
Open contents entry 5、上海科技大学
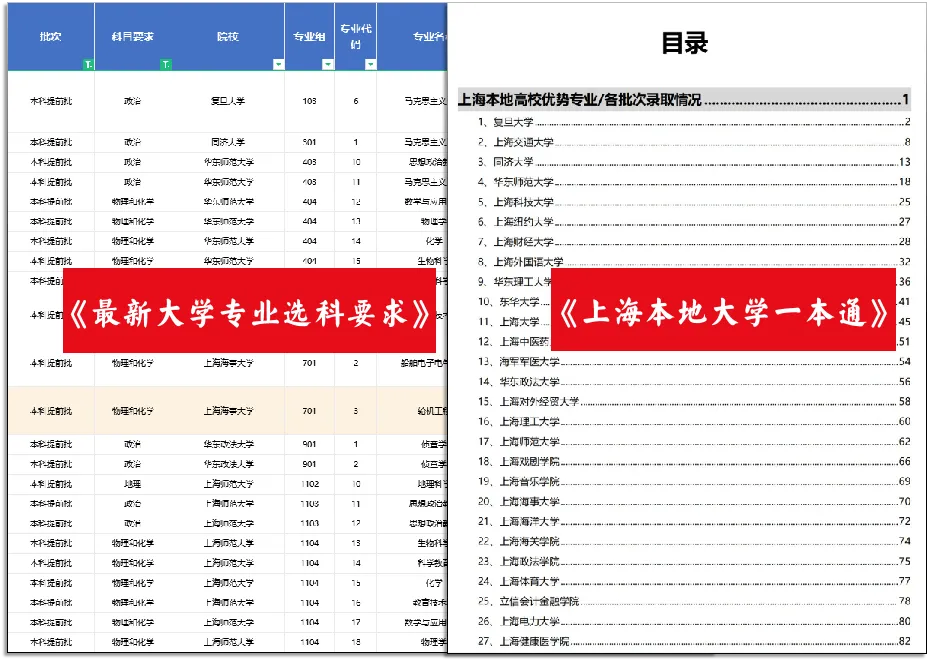[x=694, y=202]
